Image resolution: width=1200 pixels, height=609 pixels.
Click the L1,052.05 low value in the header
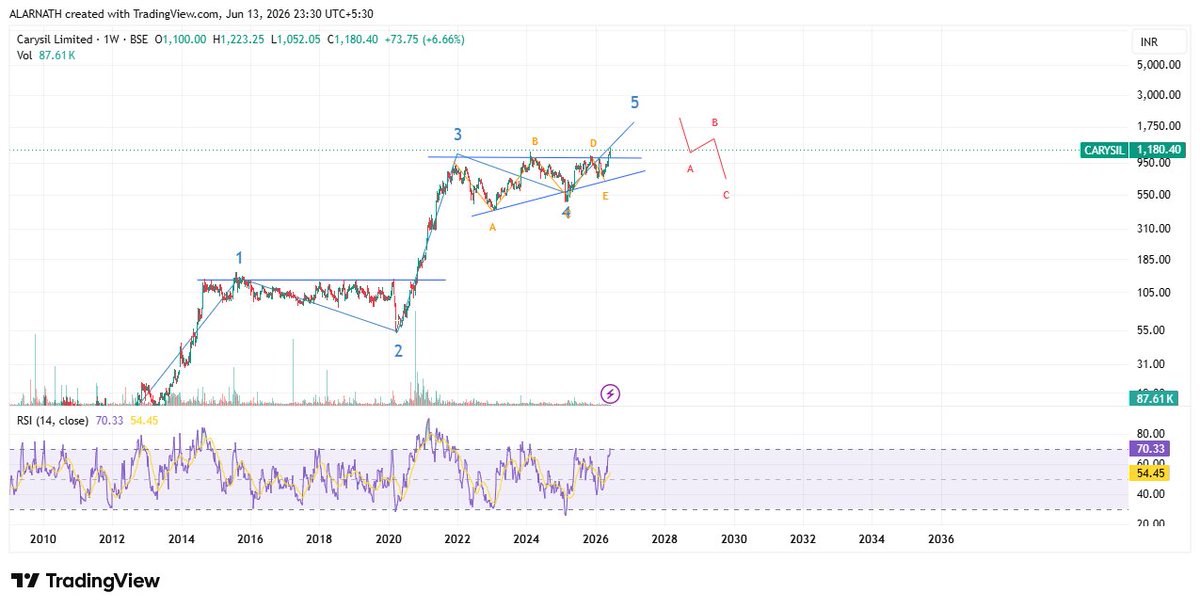(294, 39)
